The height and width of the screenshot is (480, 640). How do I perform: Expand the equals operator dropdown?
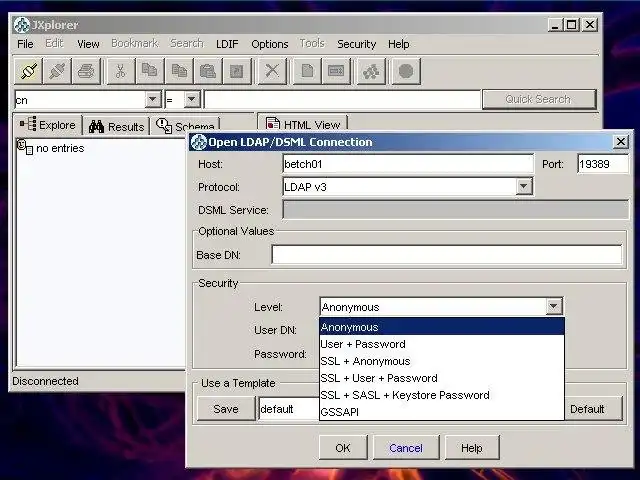coord(192,100)
